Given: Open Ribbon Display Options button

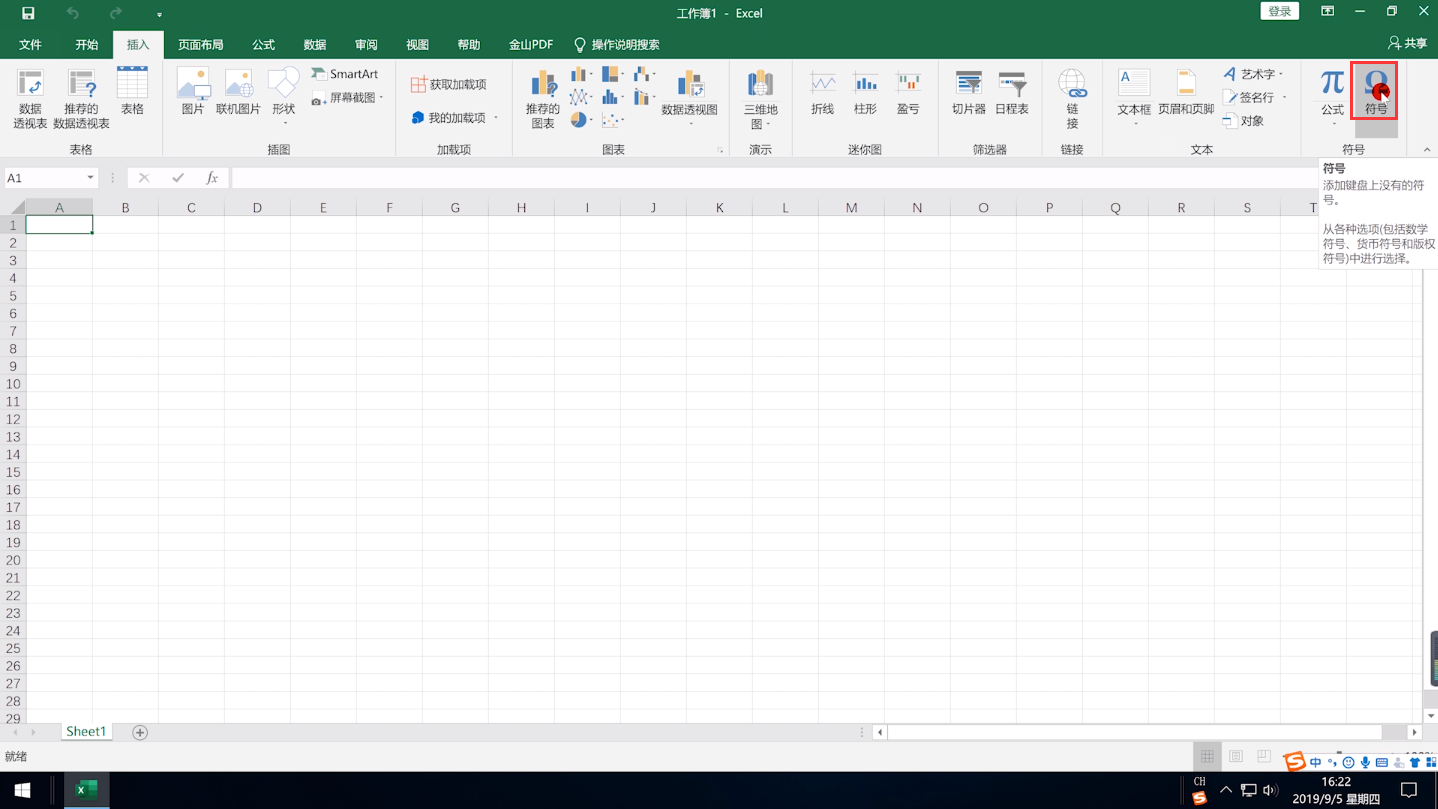Looking at the screenshot, I should (1327, 12).
